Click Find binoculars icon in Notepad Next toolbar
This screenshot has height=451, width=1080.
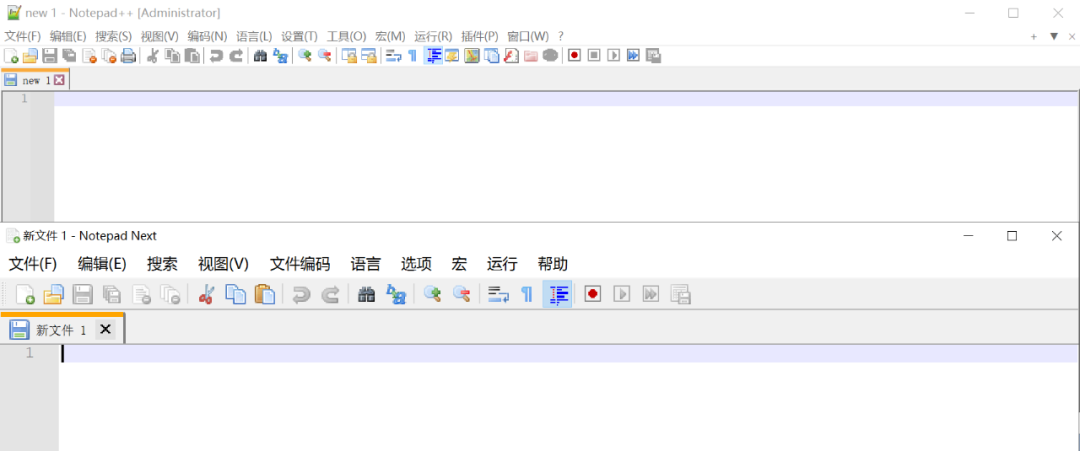coord(366,294)
